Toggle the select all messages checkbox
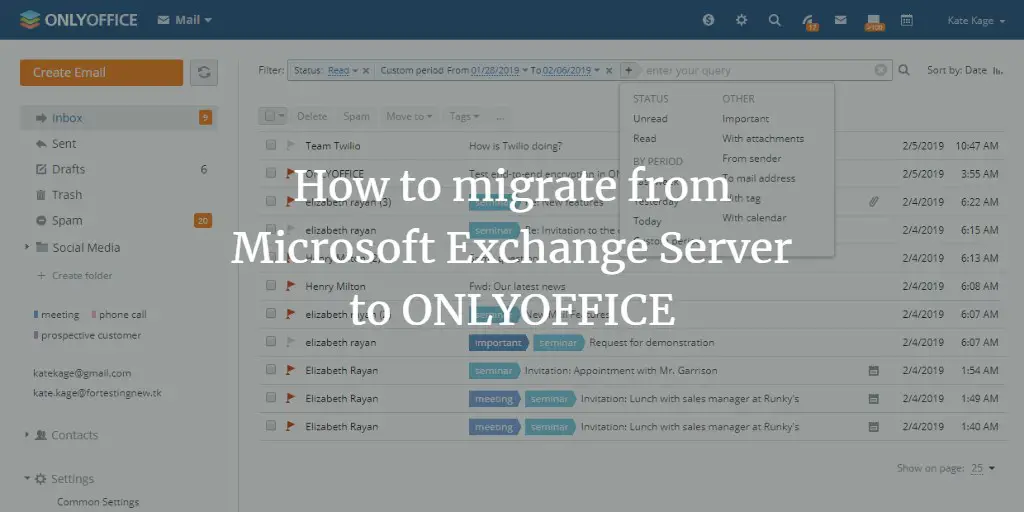Image resolution: width=1024 pixels, height=512 pixels. (x=269, y=116)
